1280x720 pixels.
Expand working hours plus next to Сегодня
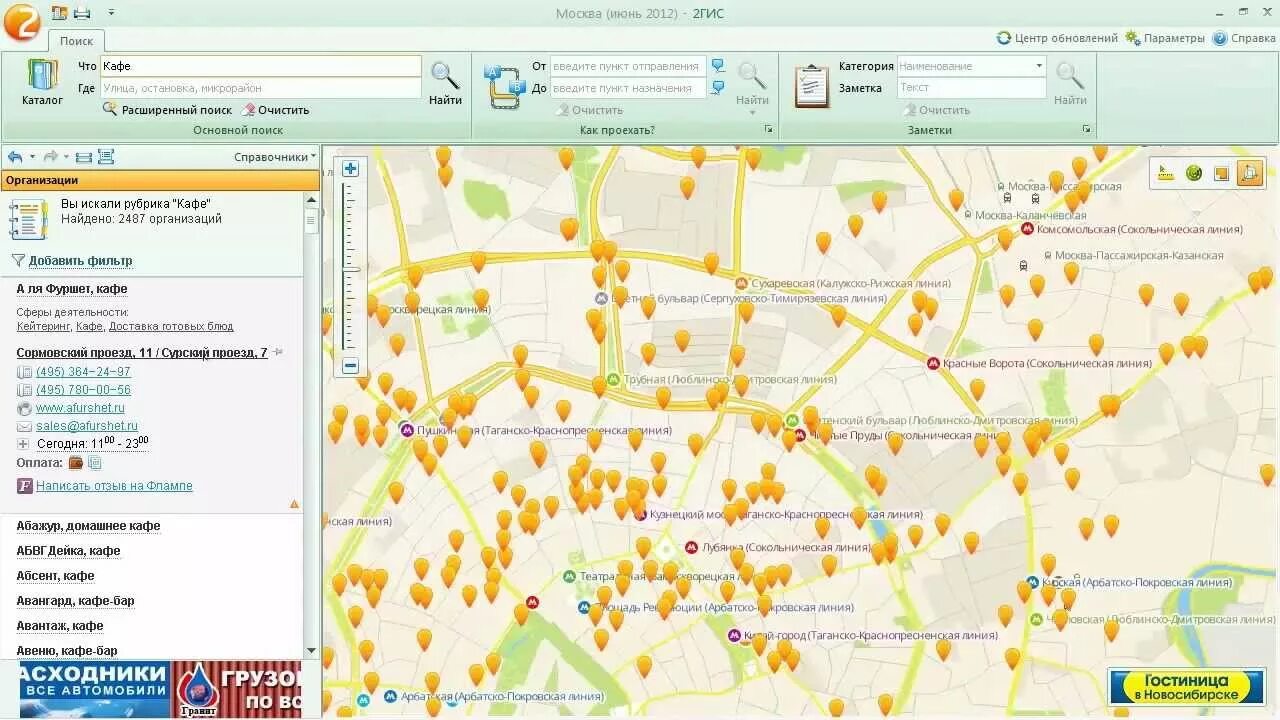pyautogui.click(x=24, y=443)
